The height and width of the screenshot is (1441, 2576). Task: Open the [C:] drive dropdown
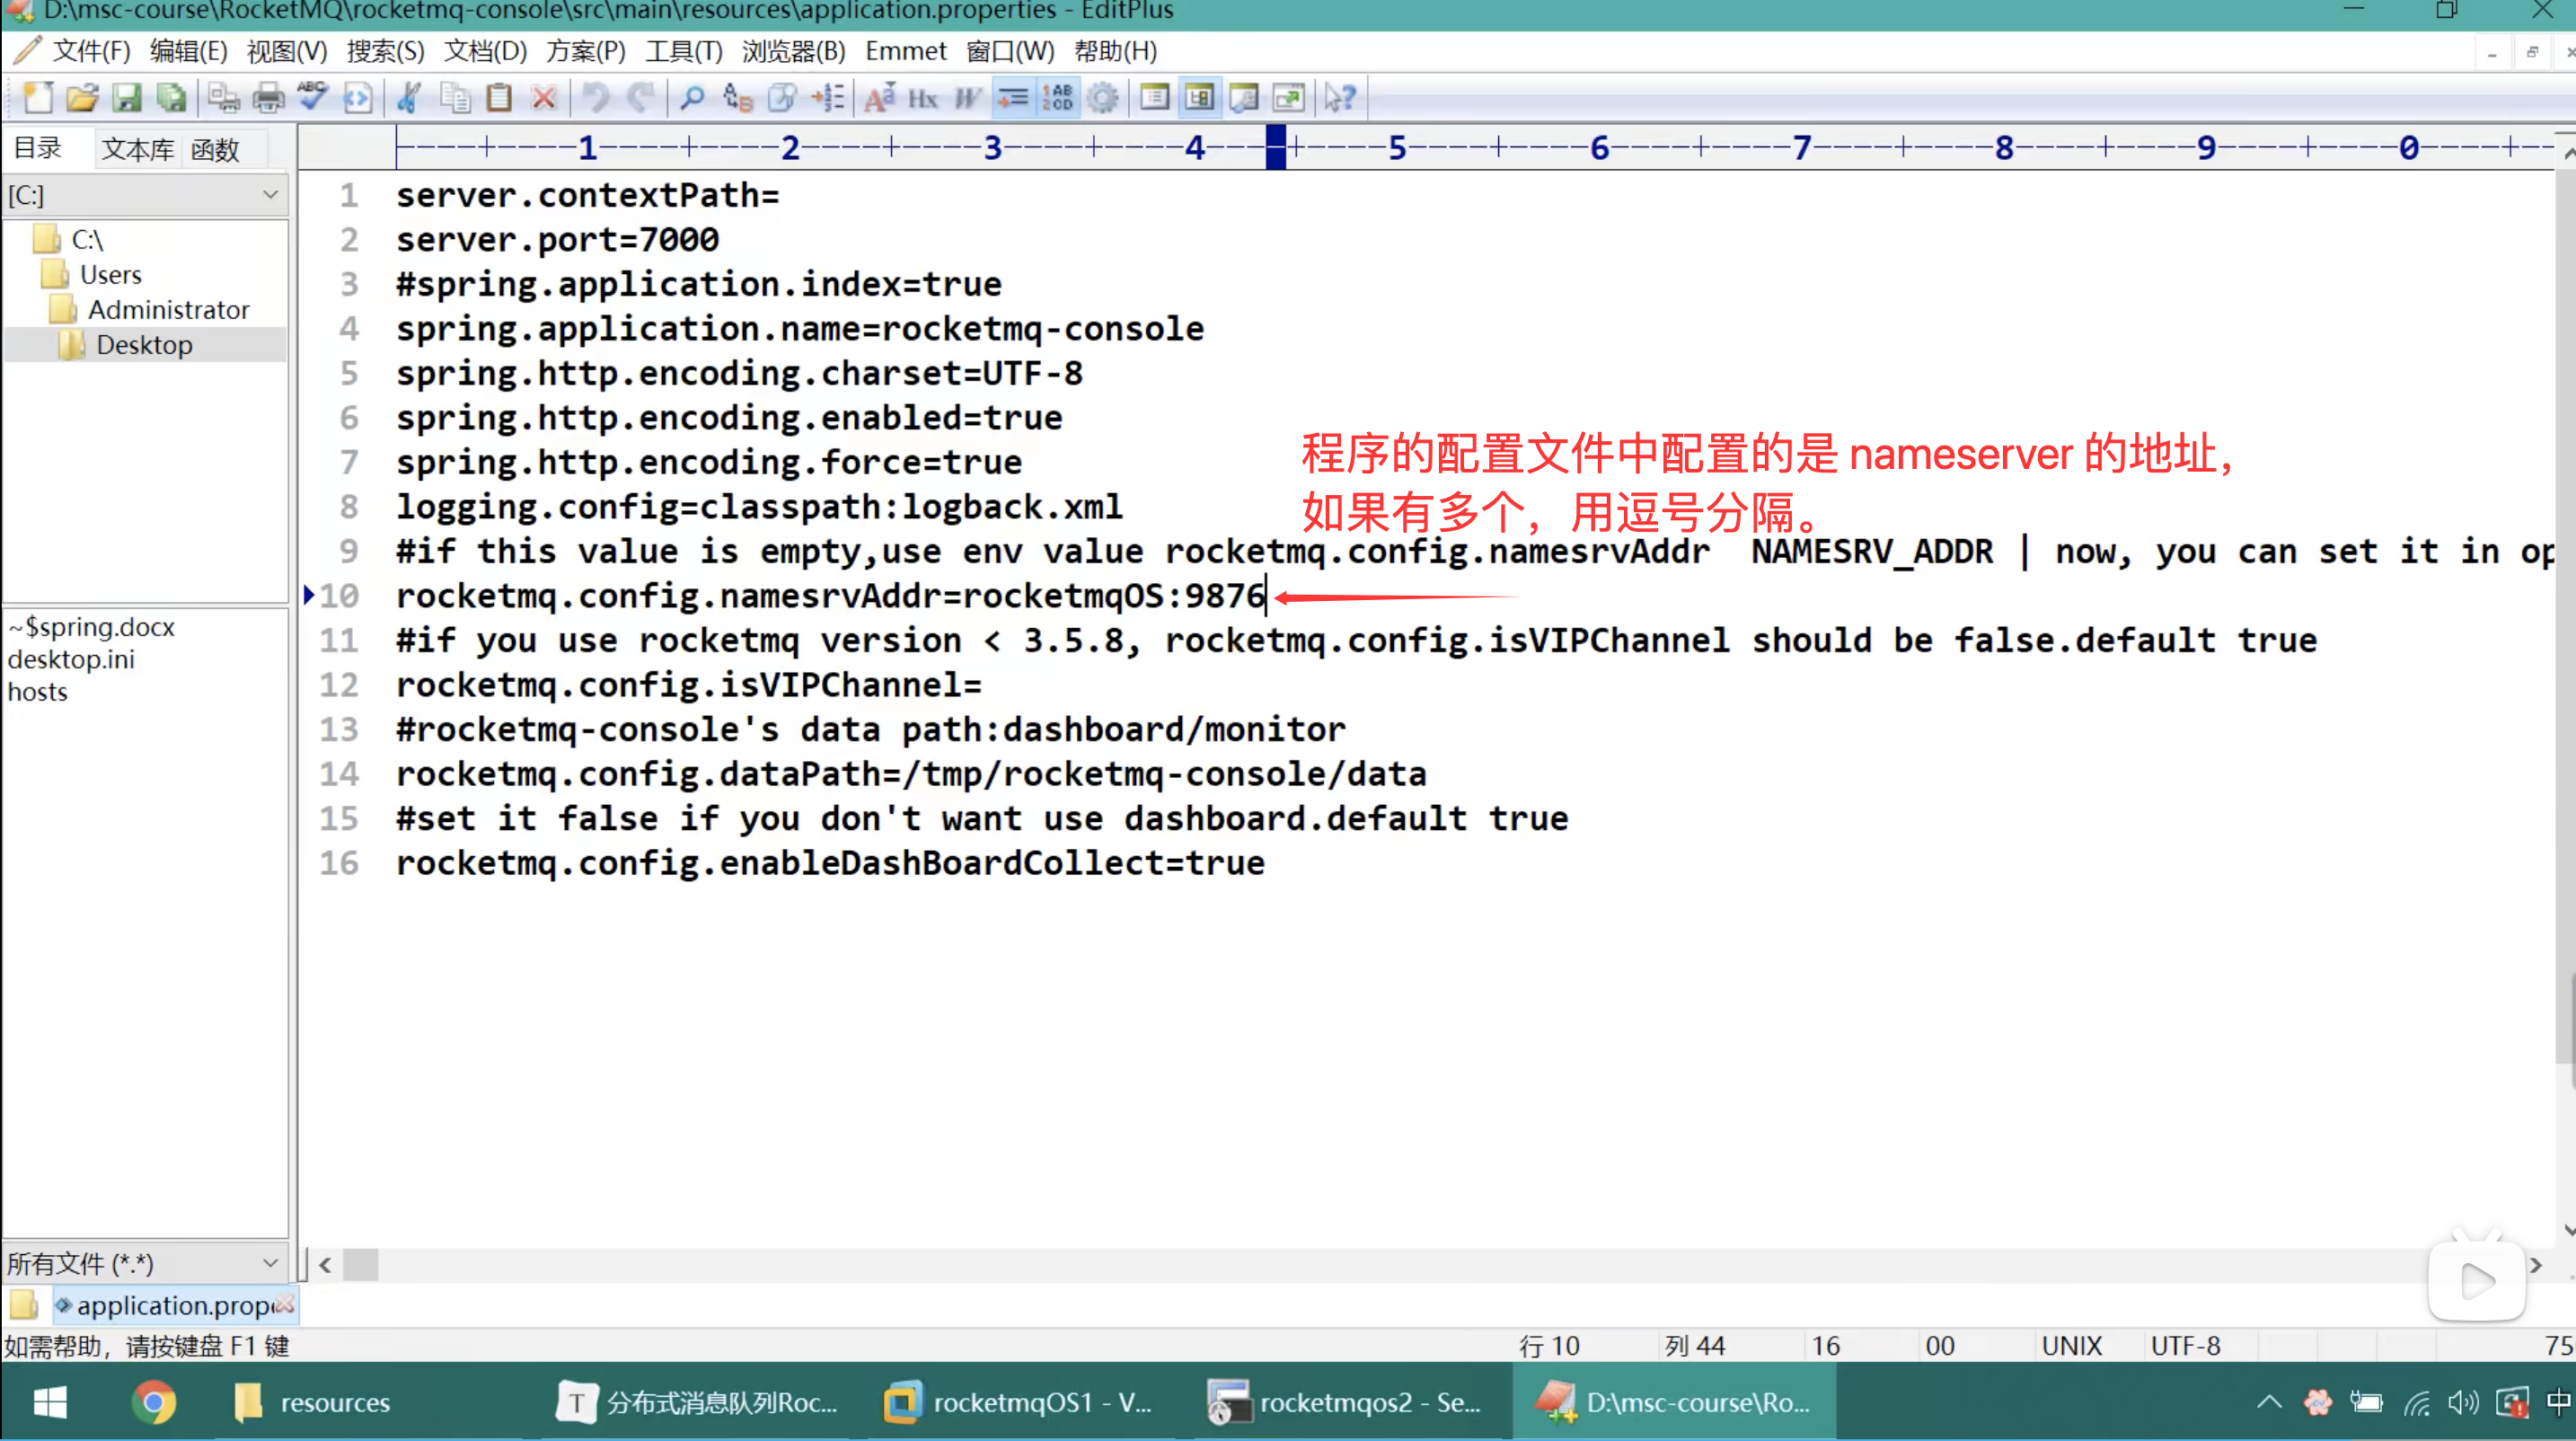click(145, 195)
